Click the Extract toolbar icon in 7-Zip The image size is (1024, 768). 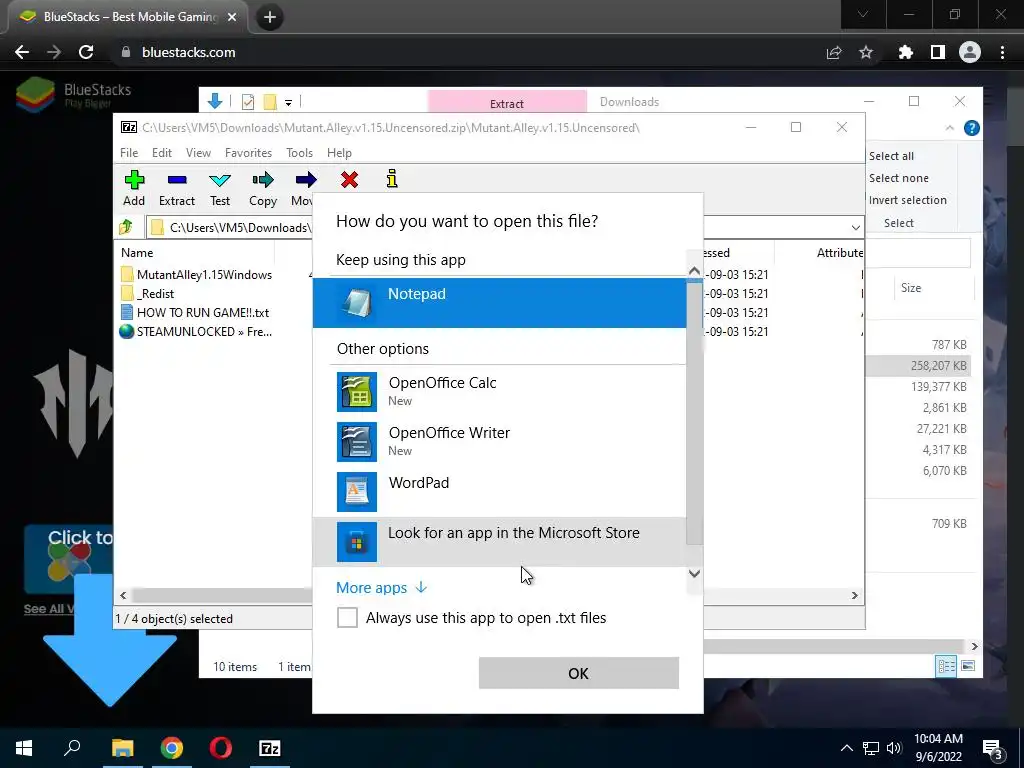pyautogui.click(x=177, y=188)
